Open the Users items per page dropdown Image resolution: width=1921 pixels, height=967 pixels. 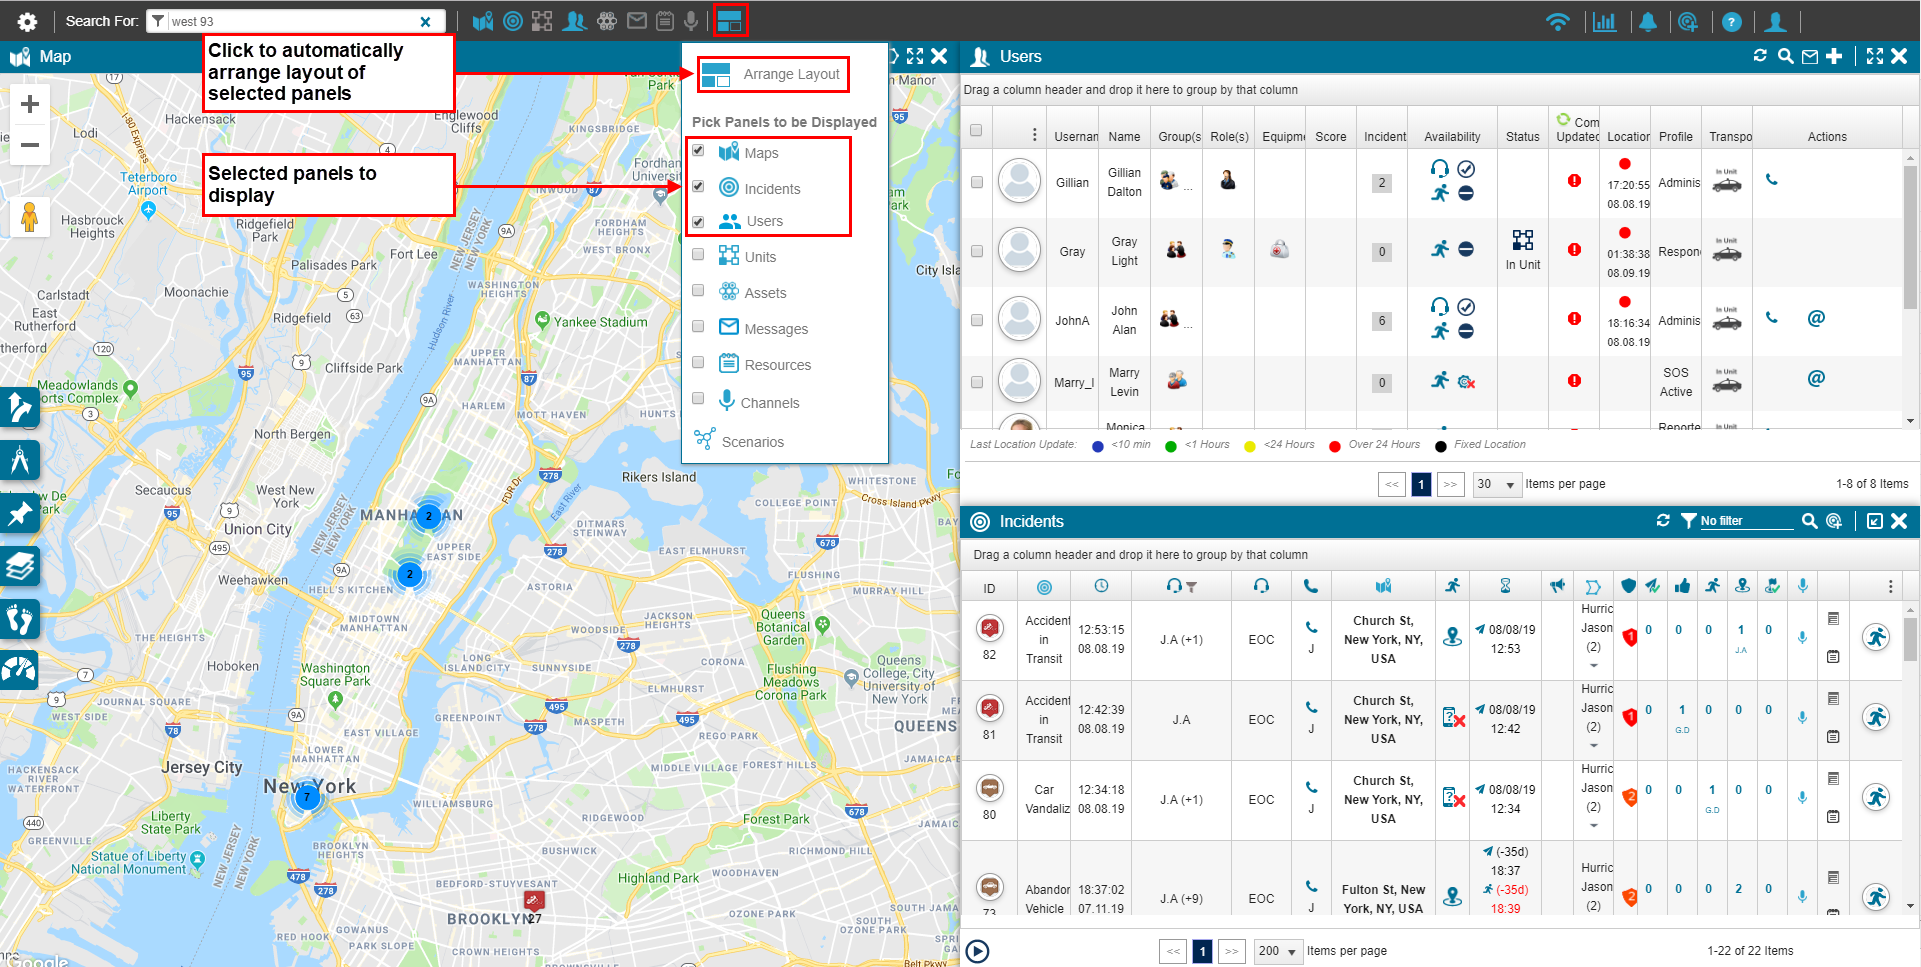coord(1497,484)
